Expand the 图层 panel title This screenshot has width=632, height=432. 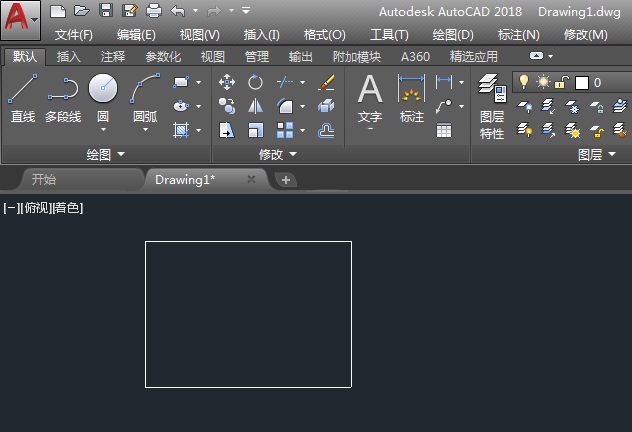point(597,154)
